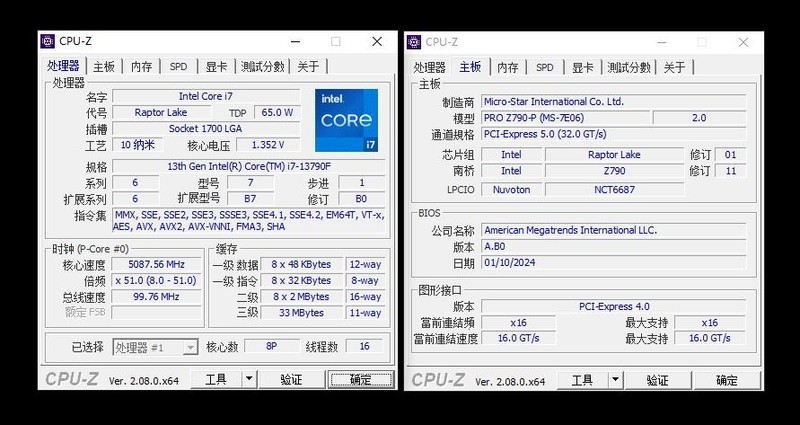Click the 8 x 32 KBytes L1 instruction value
Viewport: 800px width, 425px height.
(302, 281)
